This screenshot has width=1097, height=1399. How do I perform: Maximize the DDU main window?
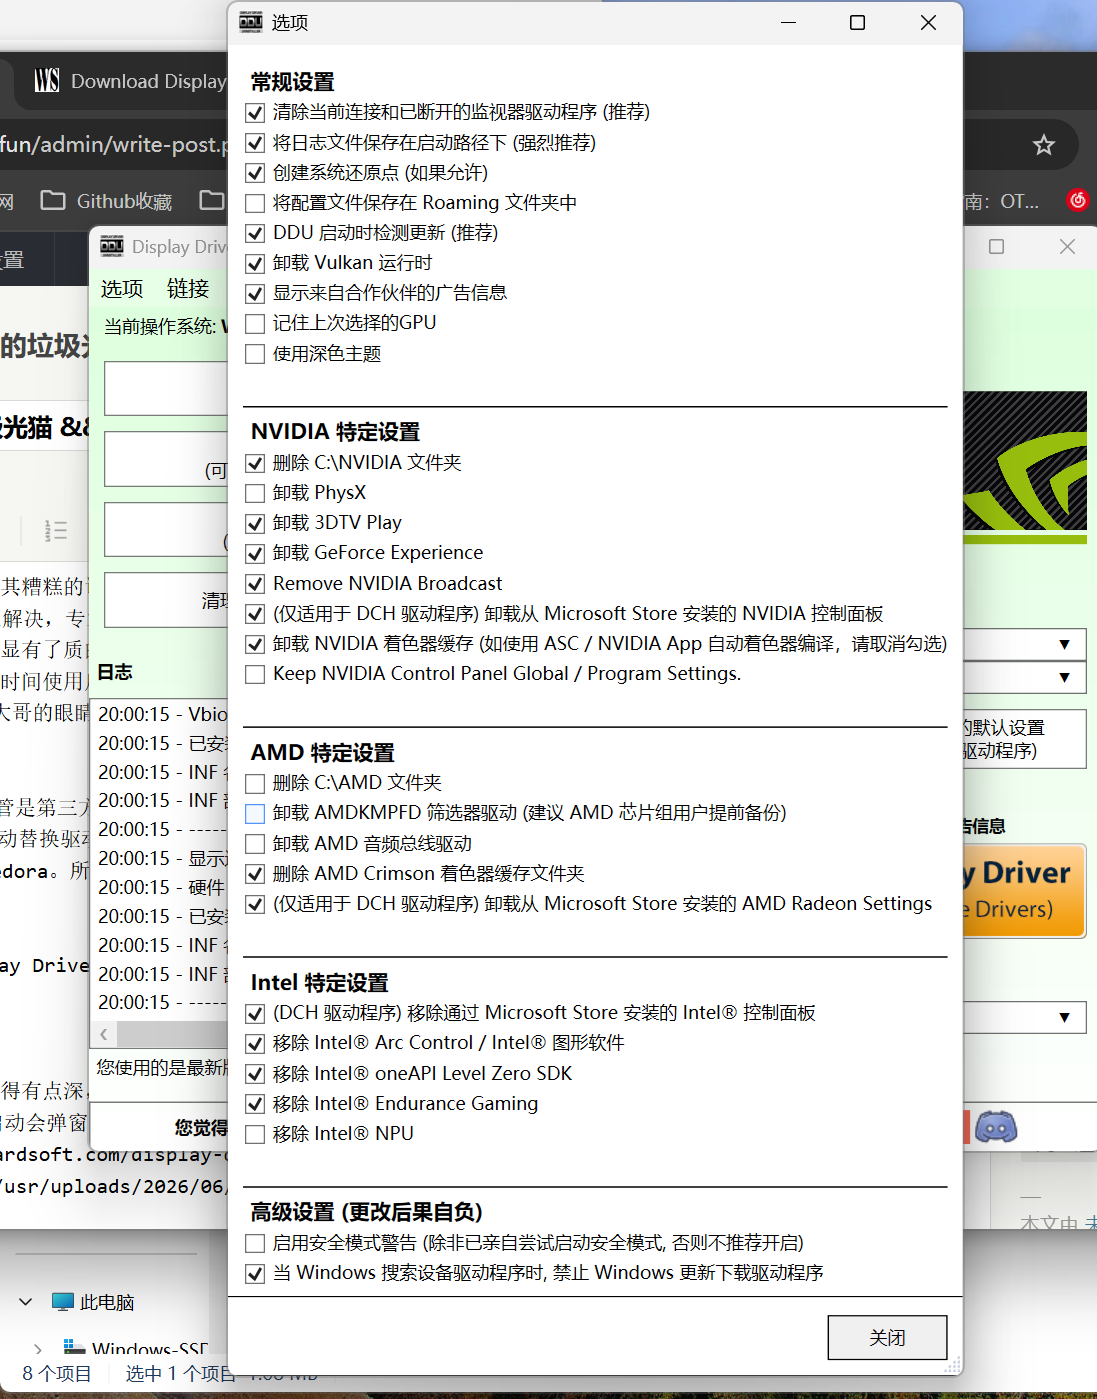pyautogui.click(x=996, y=246)
